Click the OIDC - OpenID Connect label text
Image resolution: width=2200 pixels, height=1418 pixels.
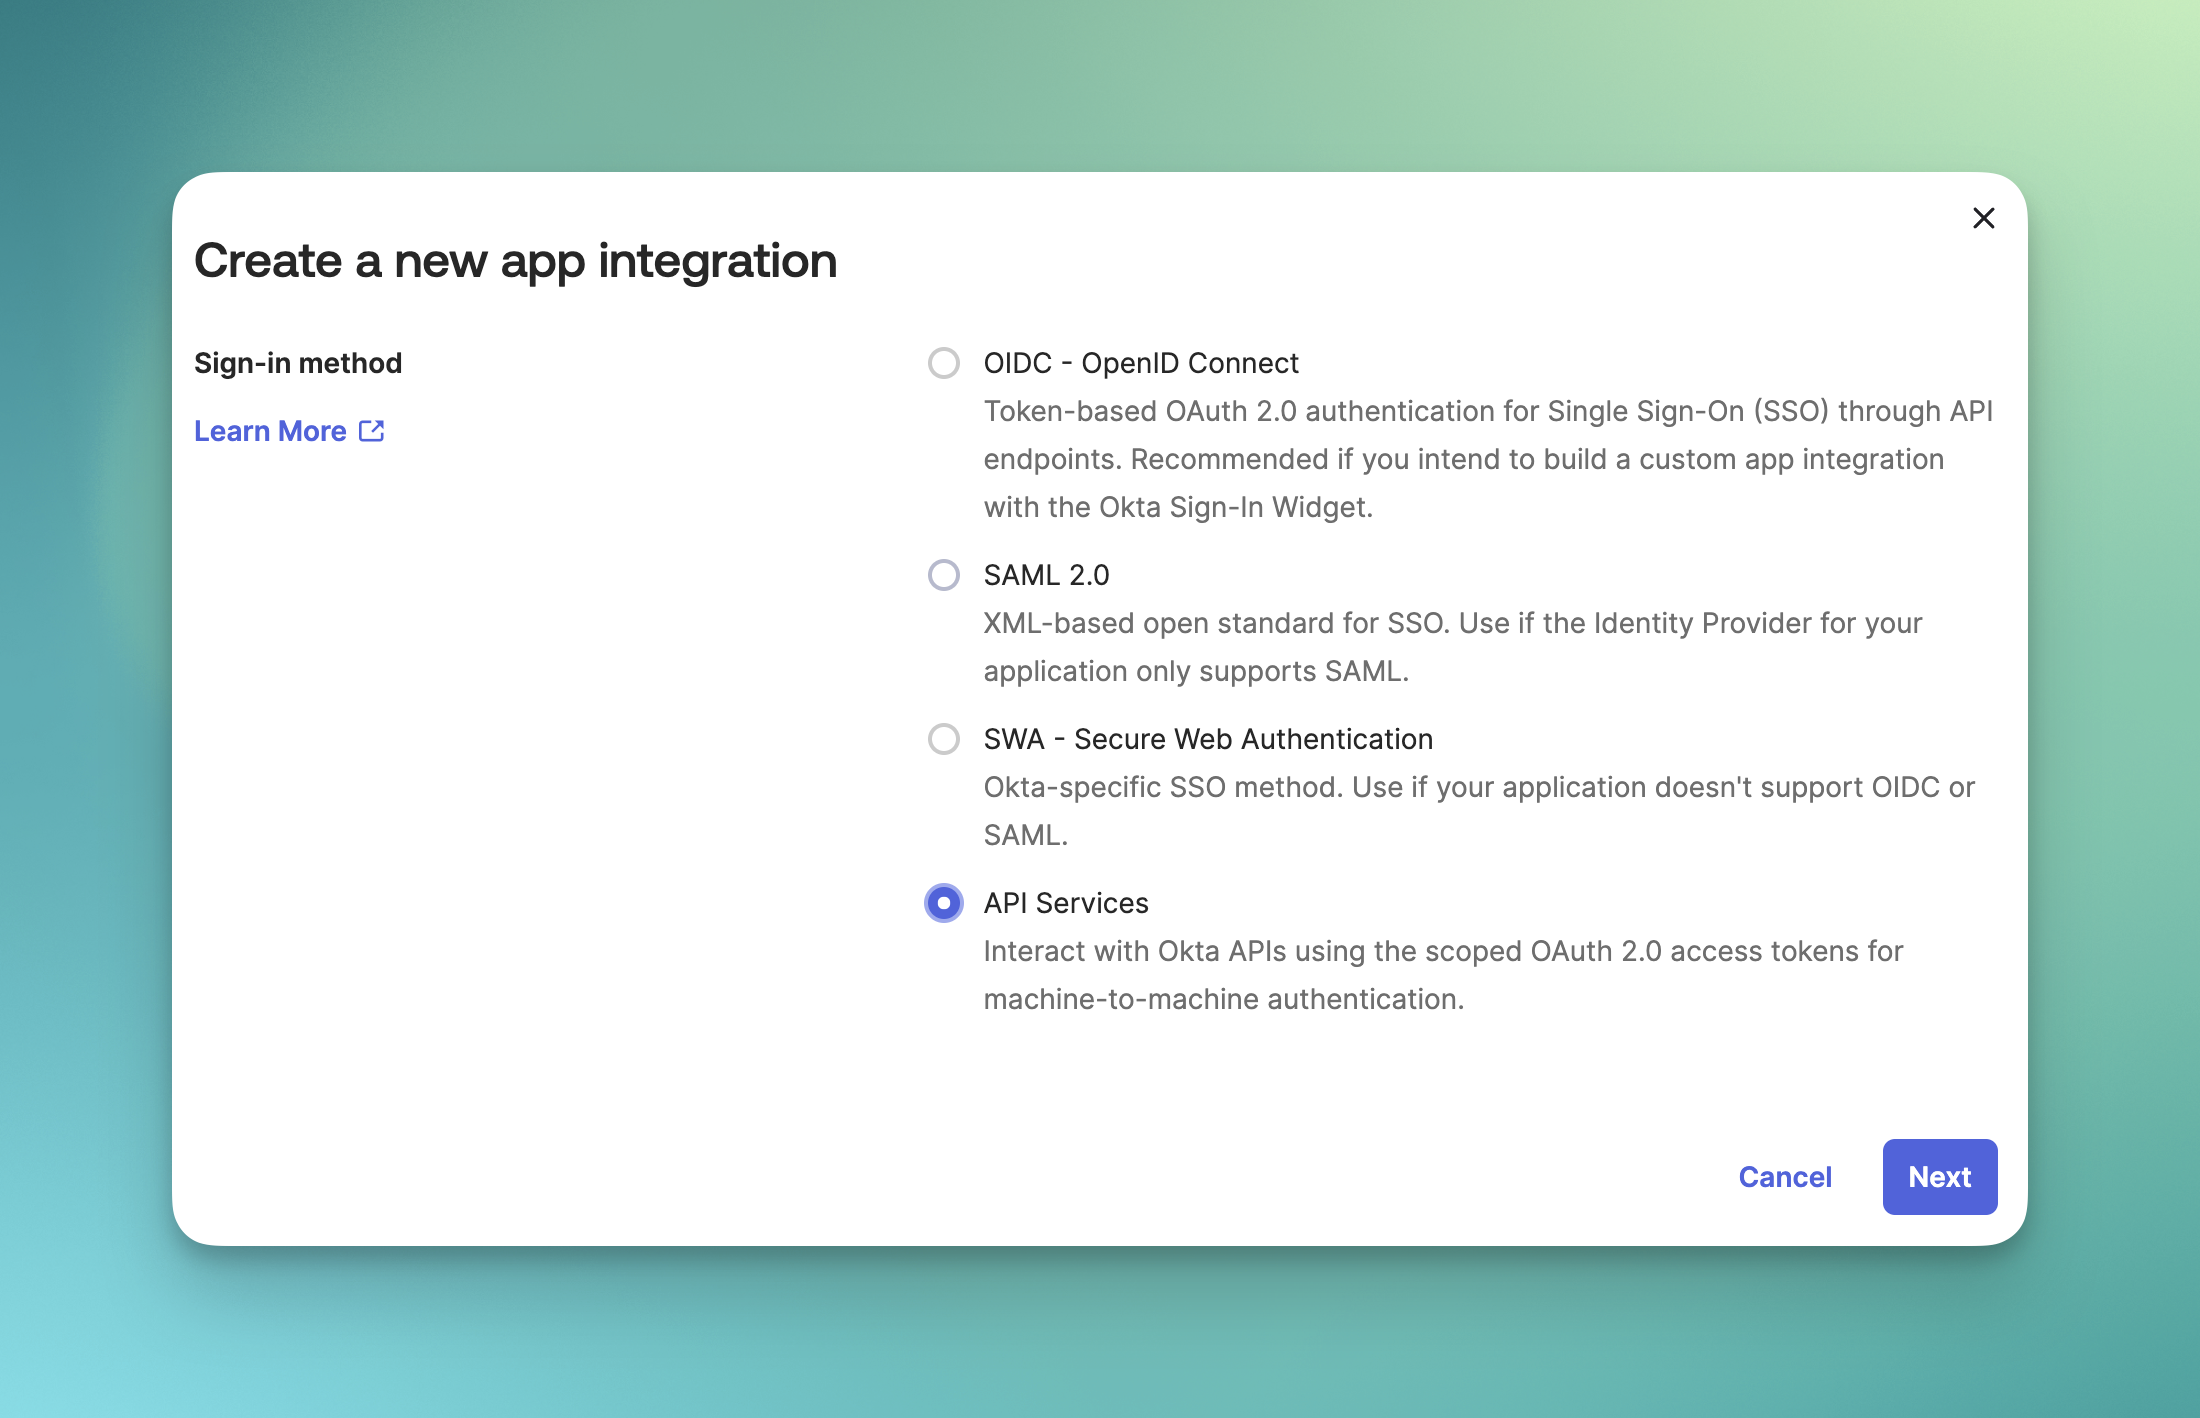click(1140, 363)
